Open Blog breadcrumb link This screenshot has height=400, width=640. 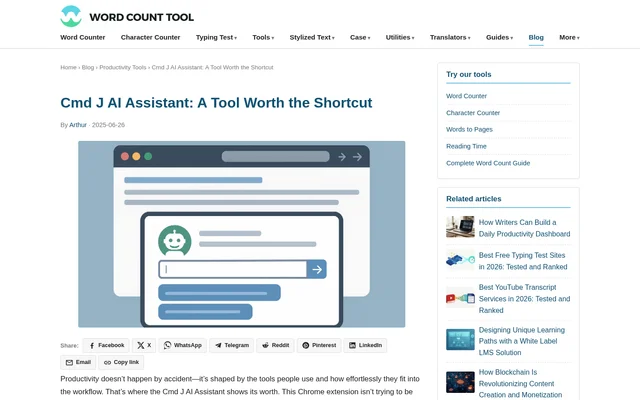[x=88, y=67]
